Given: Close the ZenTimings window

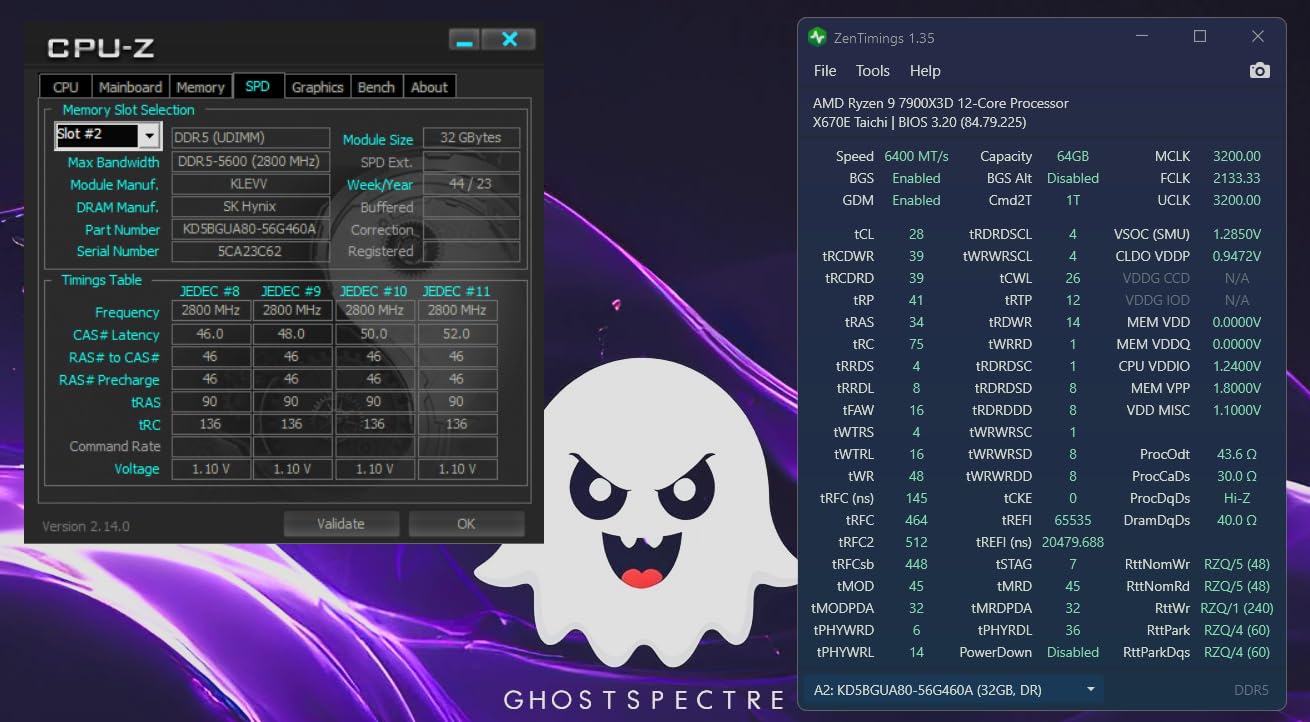Looking at the screenshot, I should tap(1258, 37).
